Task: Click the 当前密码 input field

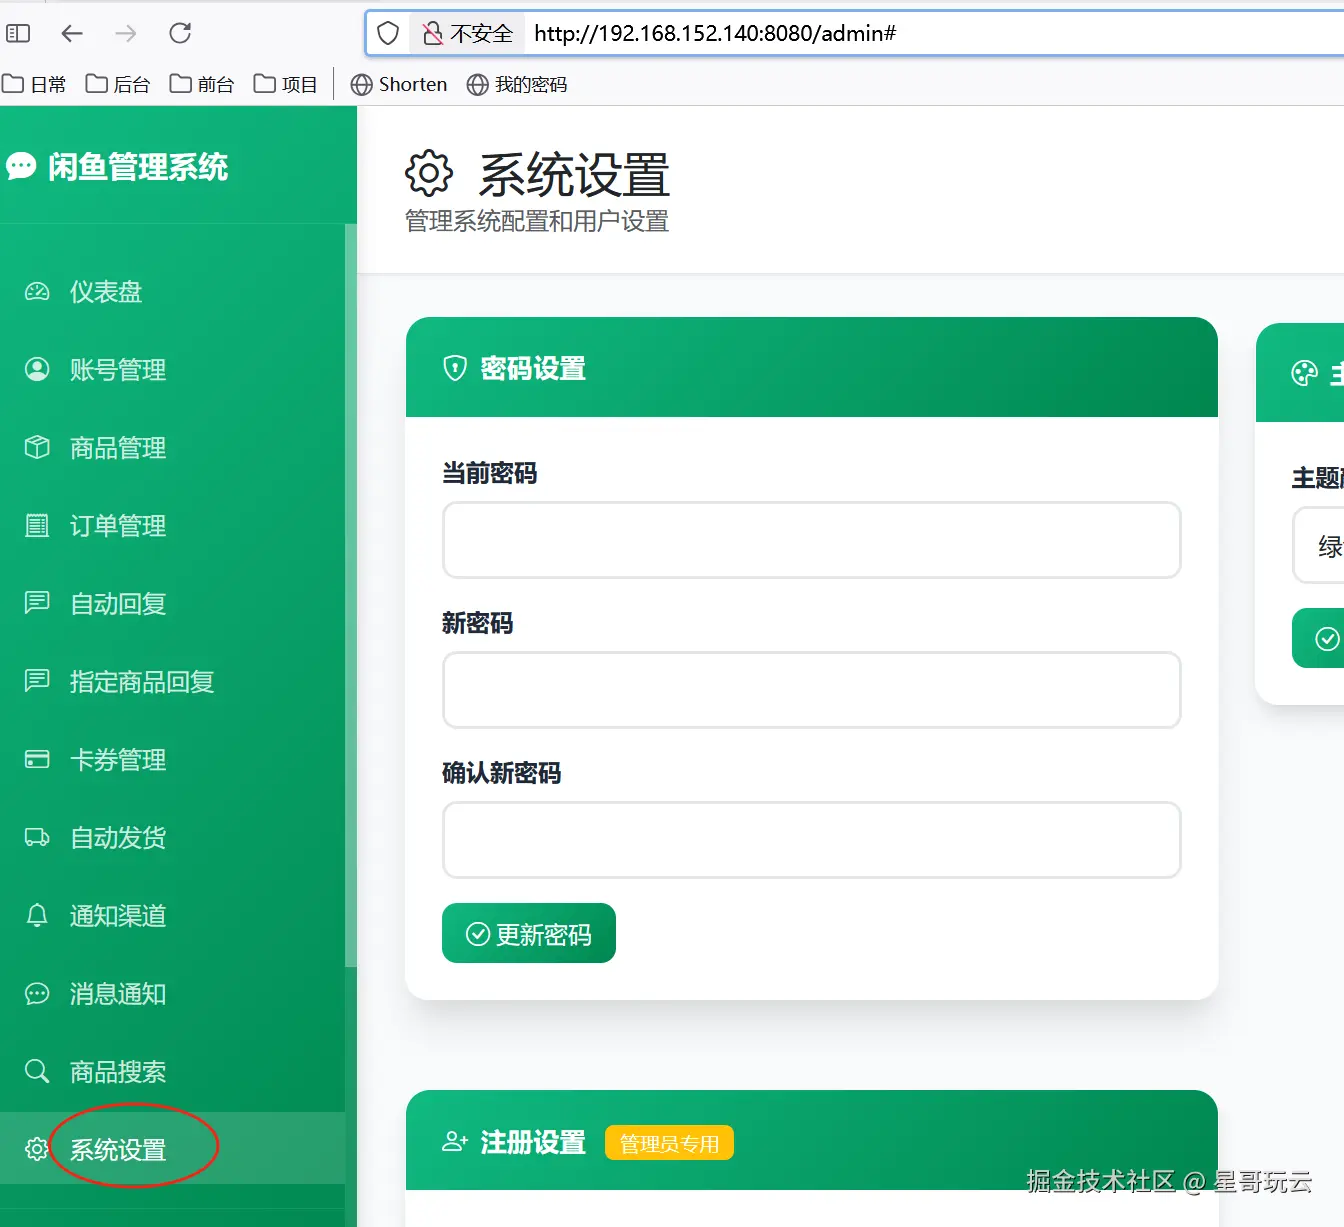Action: tap(812, 540)
